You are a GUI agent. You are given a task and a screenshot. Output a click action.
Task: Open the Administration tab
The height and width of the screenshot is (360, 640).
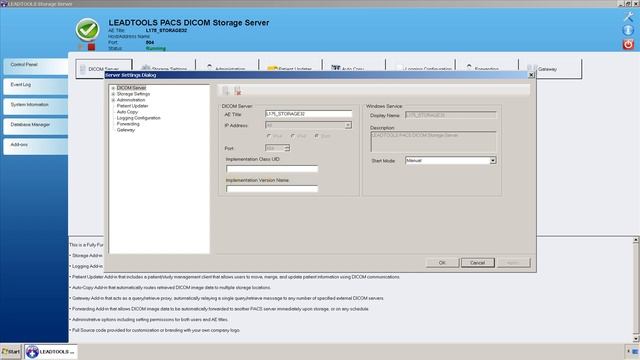(227, 65)
